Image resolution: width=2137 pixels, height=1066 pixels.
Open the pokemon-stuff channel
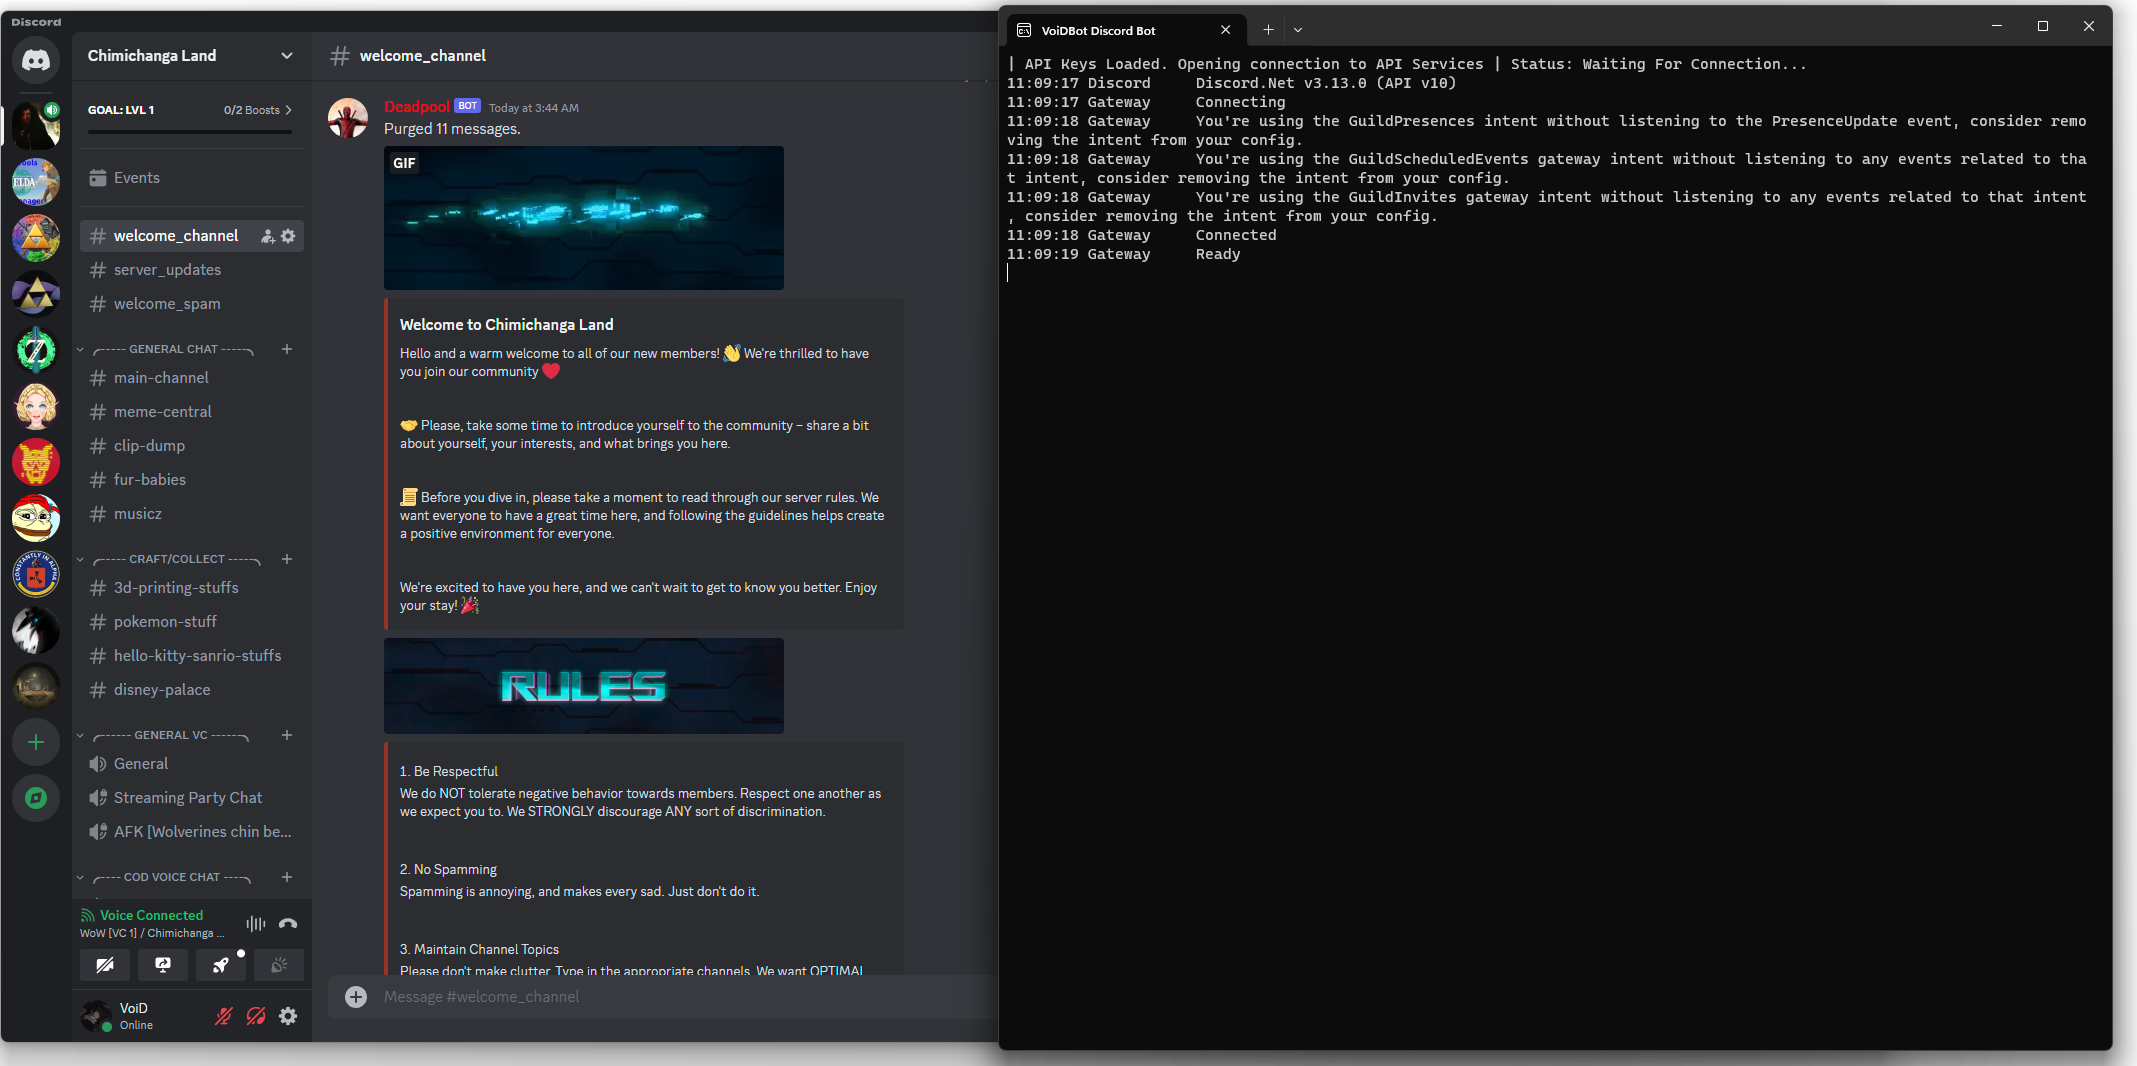point(192,622)
